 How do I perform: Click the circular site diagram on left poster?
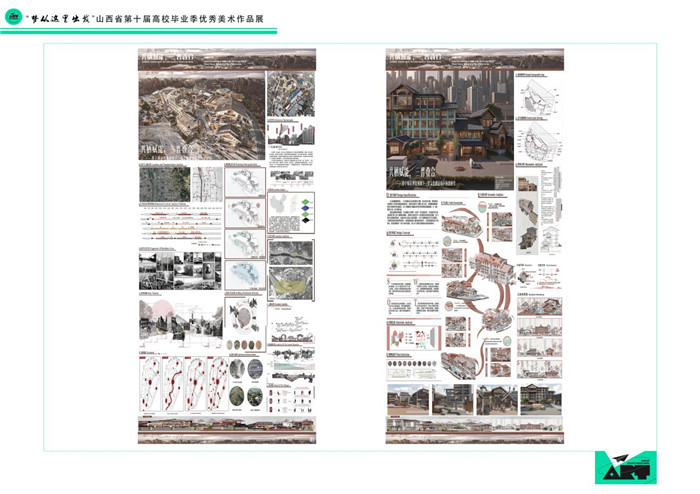coord(246,319)
